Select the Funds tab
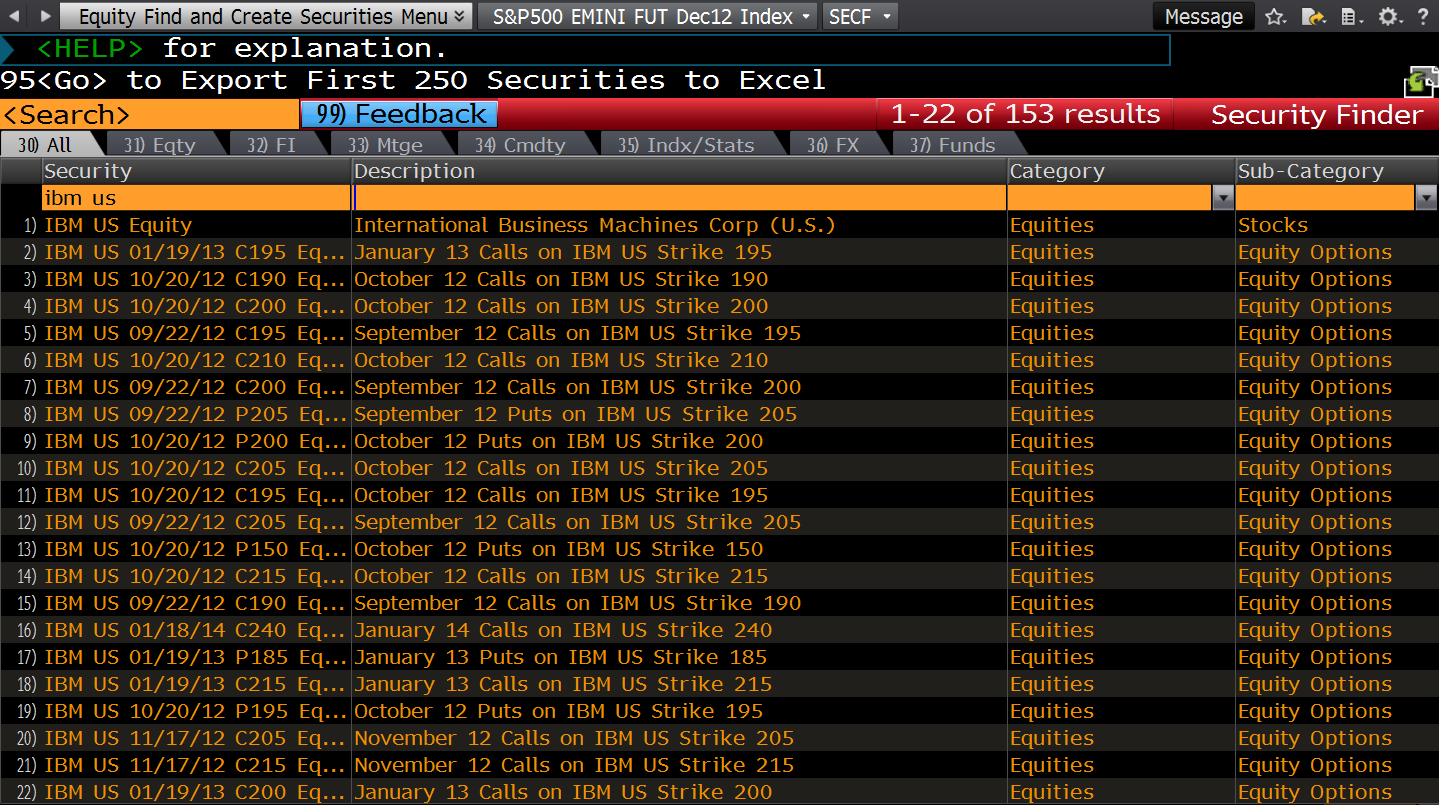The height and width of the screenshot is (805, 1439). [952, 145]
